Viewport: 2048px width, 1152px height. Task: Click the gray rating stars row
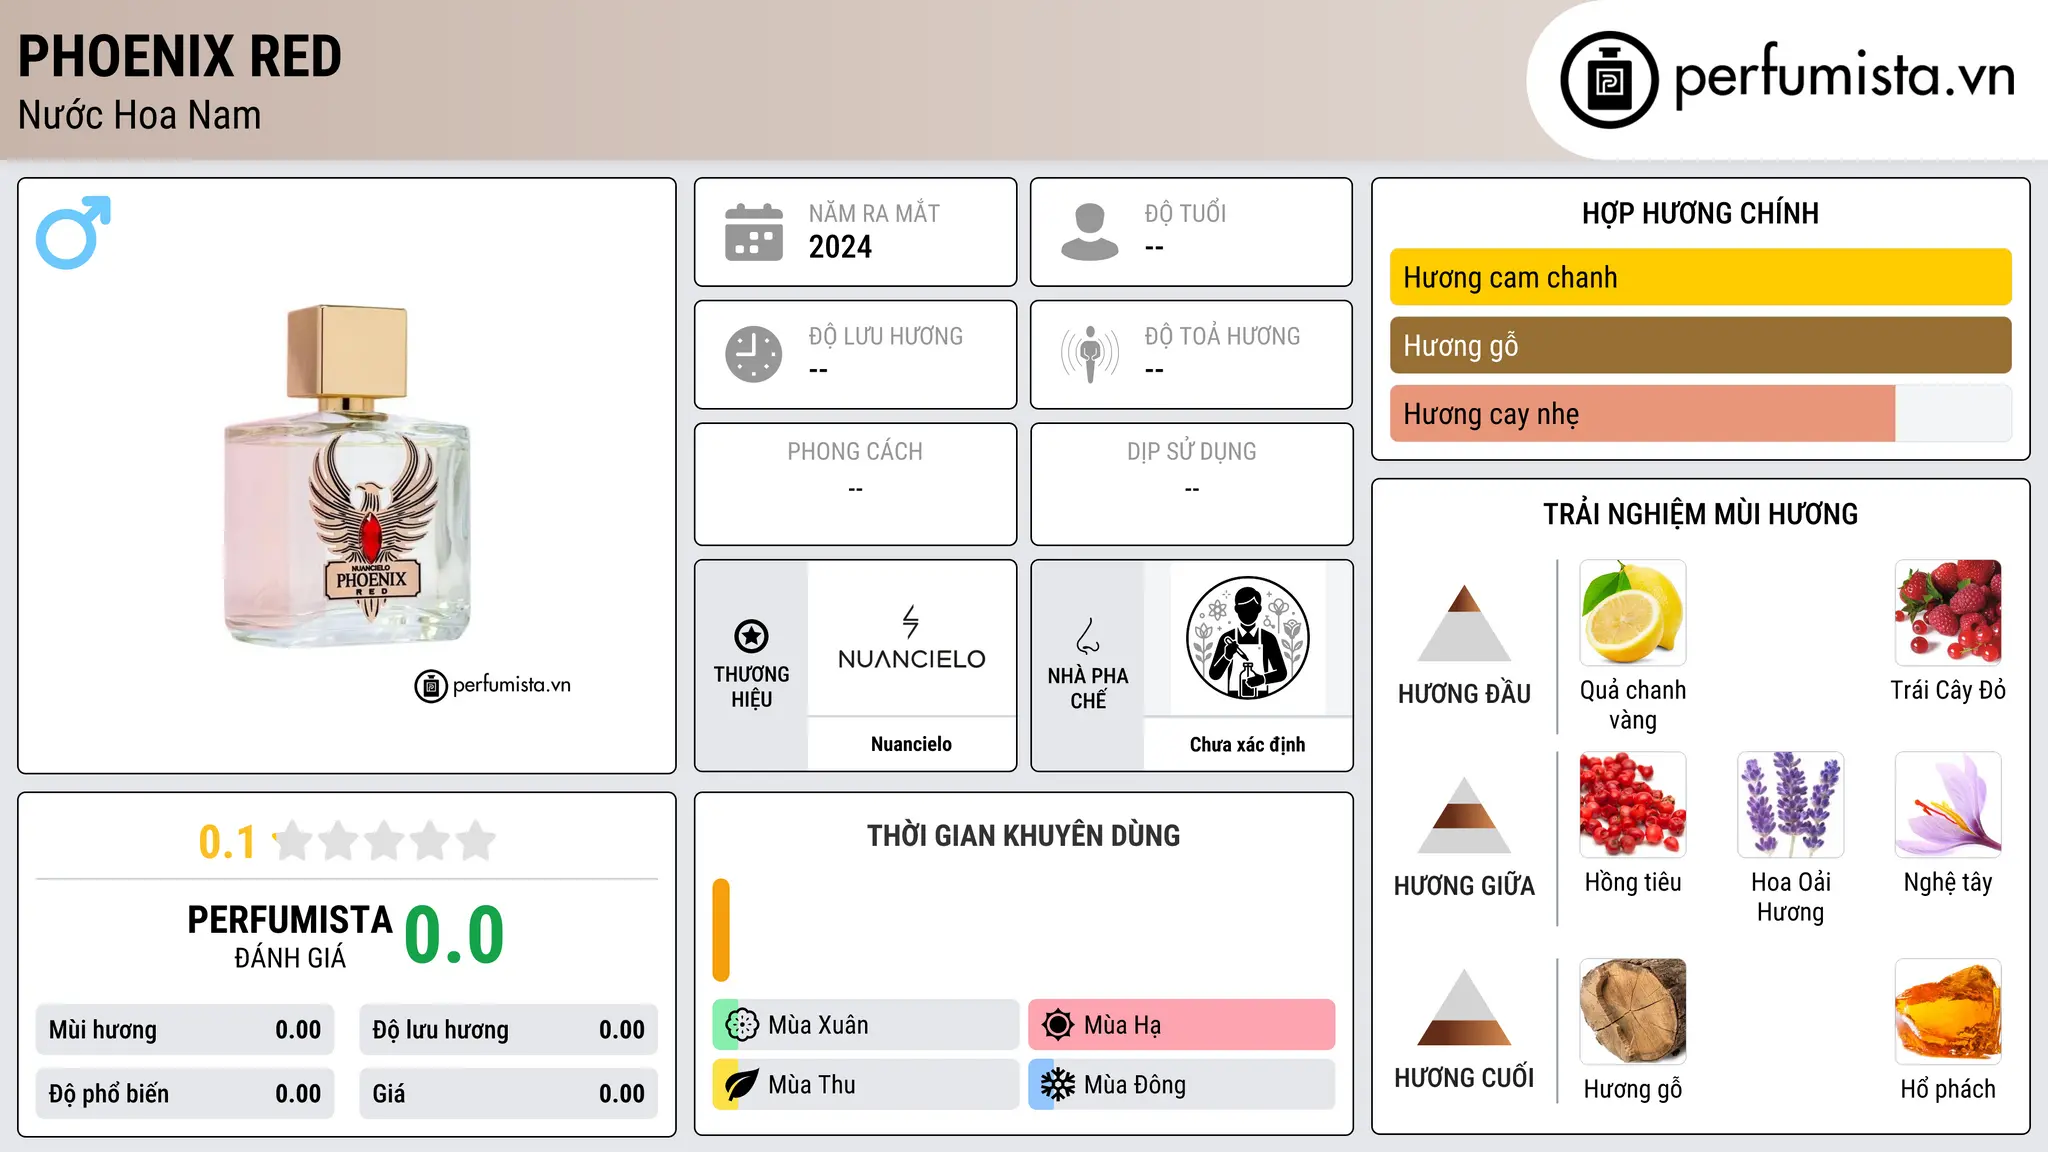(384, 841)
